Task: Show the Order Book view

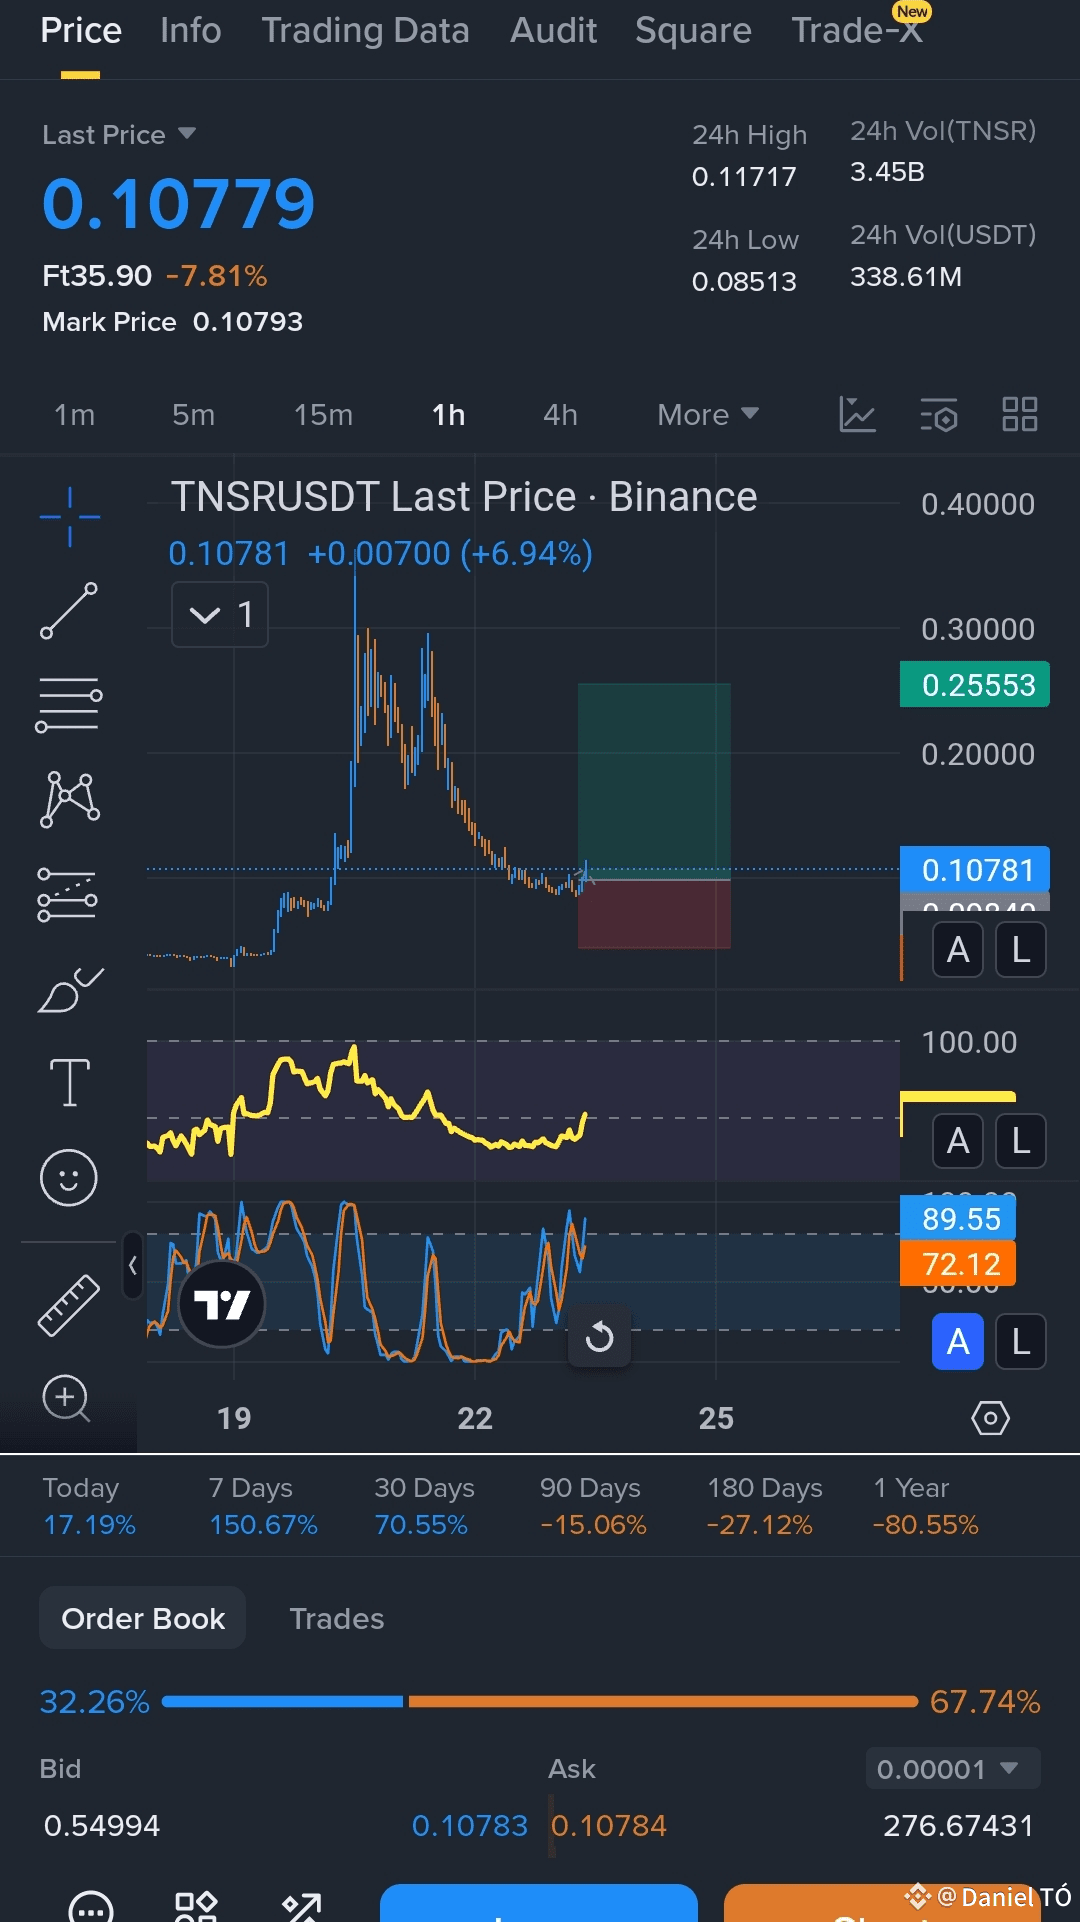Action: click(x=143, y=1618)
